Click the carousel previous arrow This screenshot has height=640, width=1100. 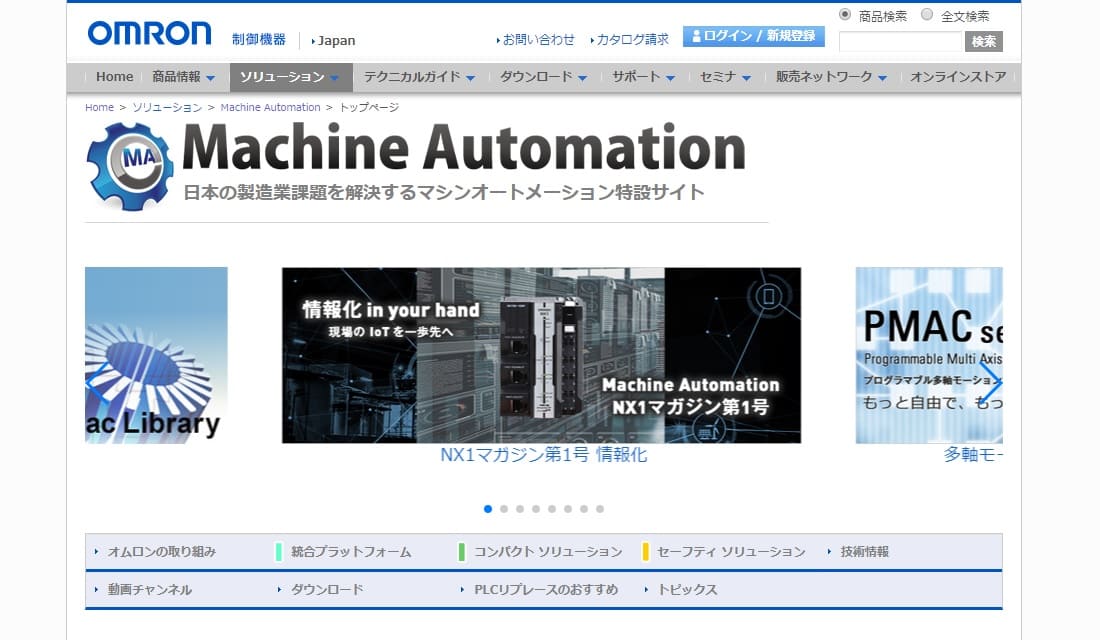point(98,382)
